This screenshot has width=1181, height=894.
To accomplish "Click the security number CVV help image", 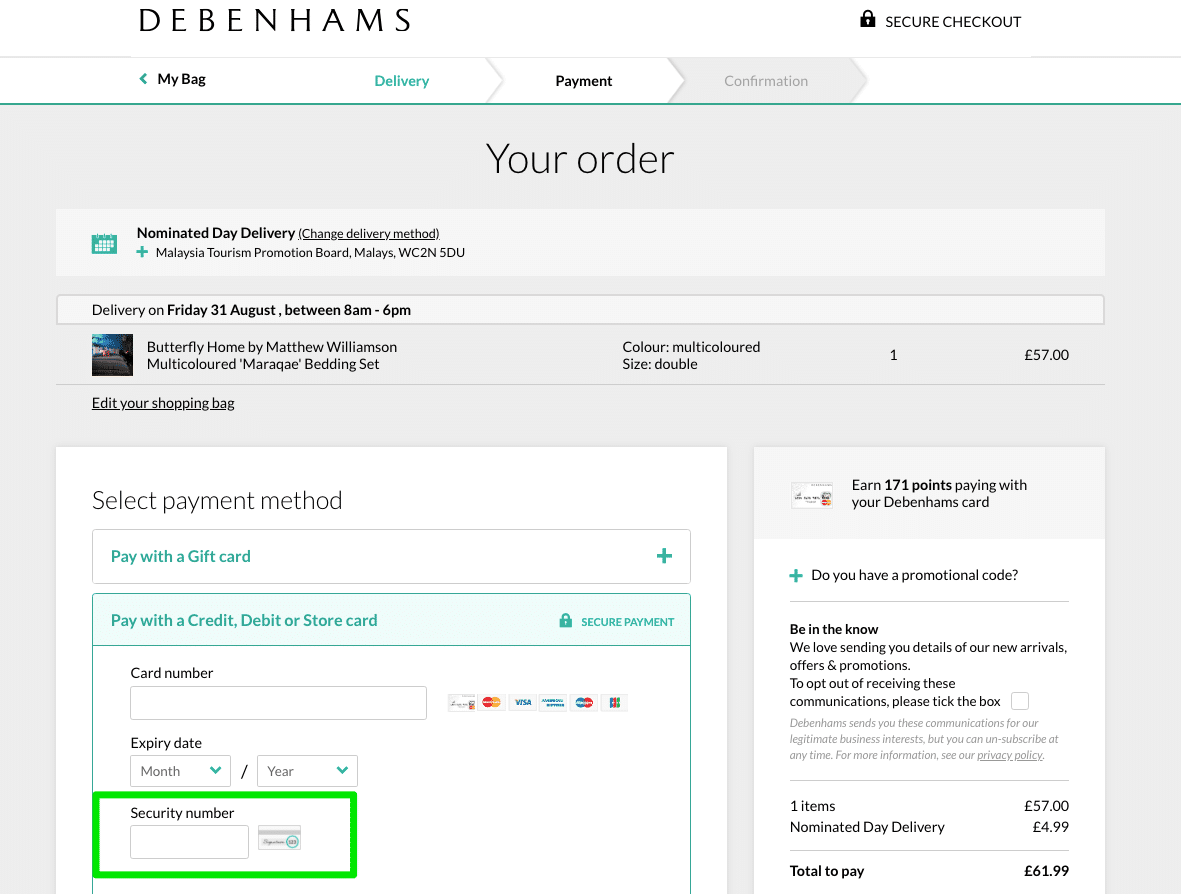I will 279,838.
